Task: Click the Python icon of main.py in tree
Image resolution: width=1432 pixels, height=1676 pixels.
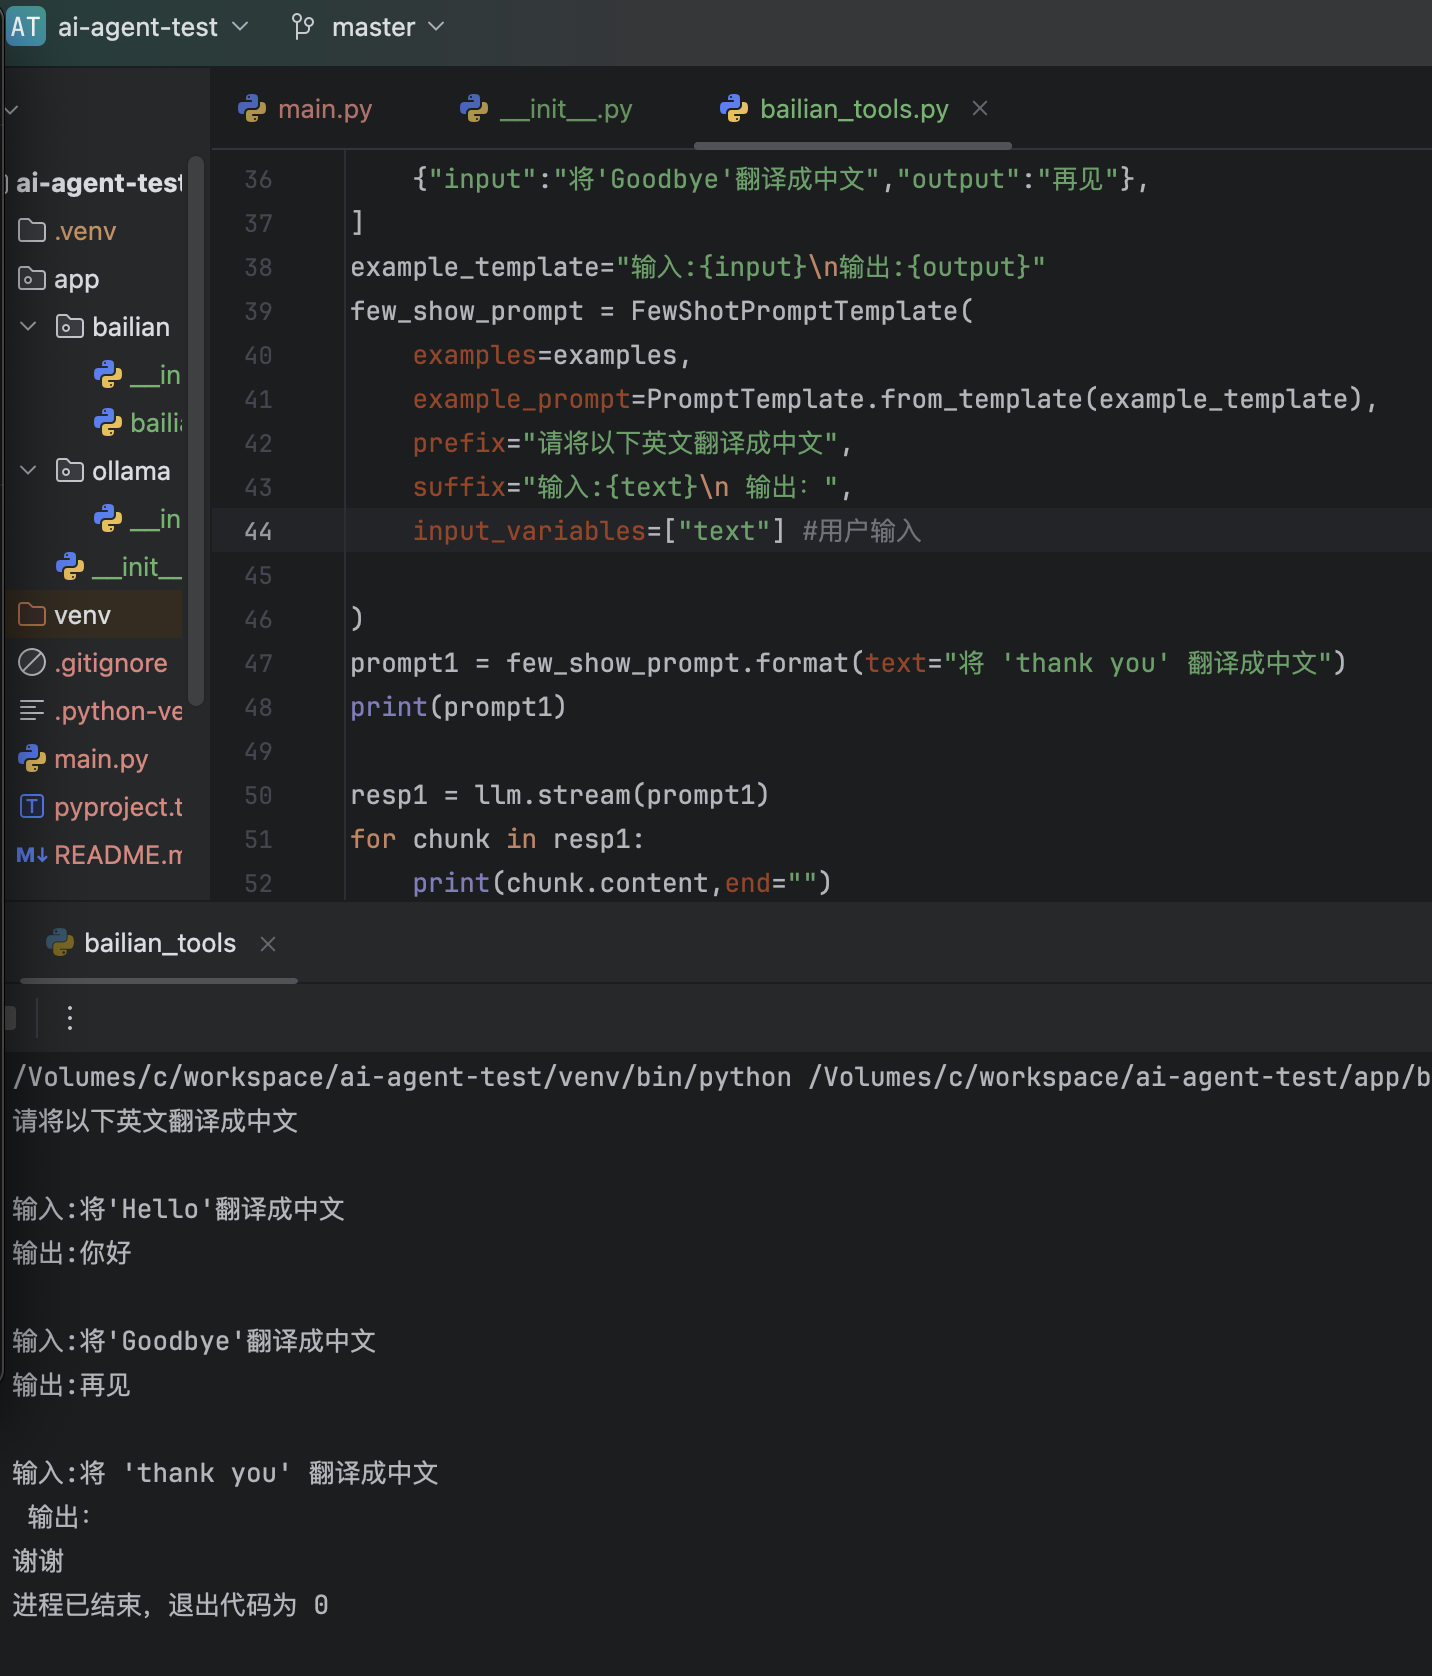Action: coord(32,759)
